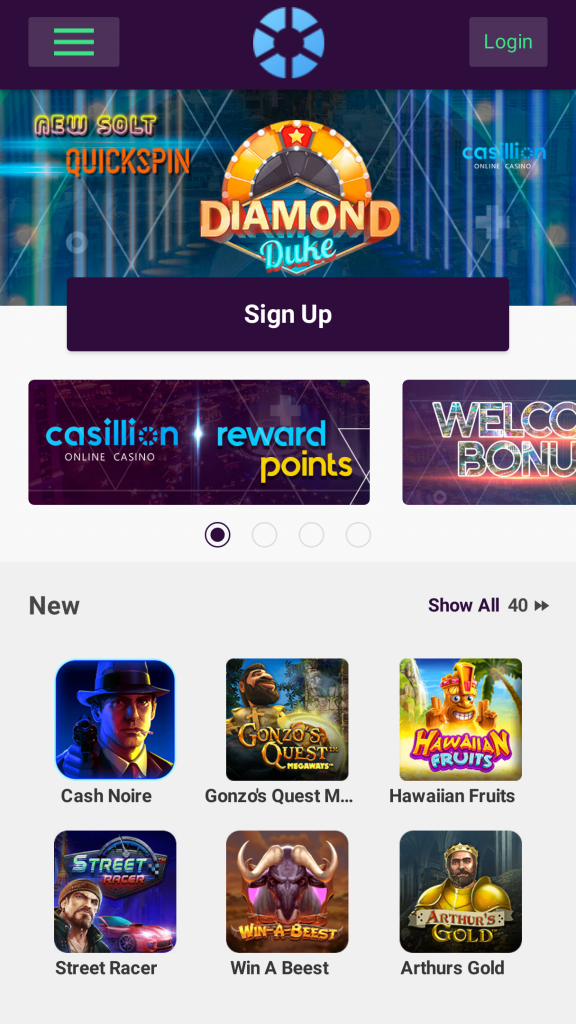Launch Gonzo's Quest Megaways game icon
This screenshot has width=576, height=1024.
click(287, 719)
